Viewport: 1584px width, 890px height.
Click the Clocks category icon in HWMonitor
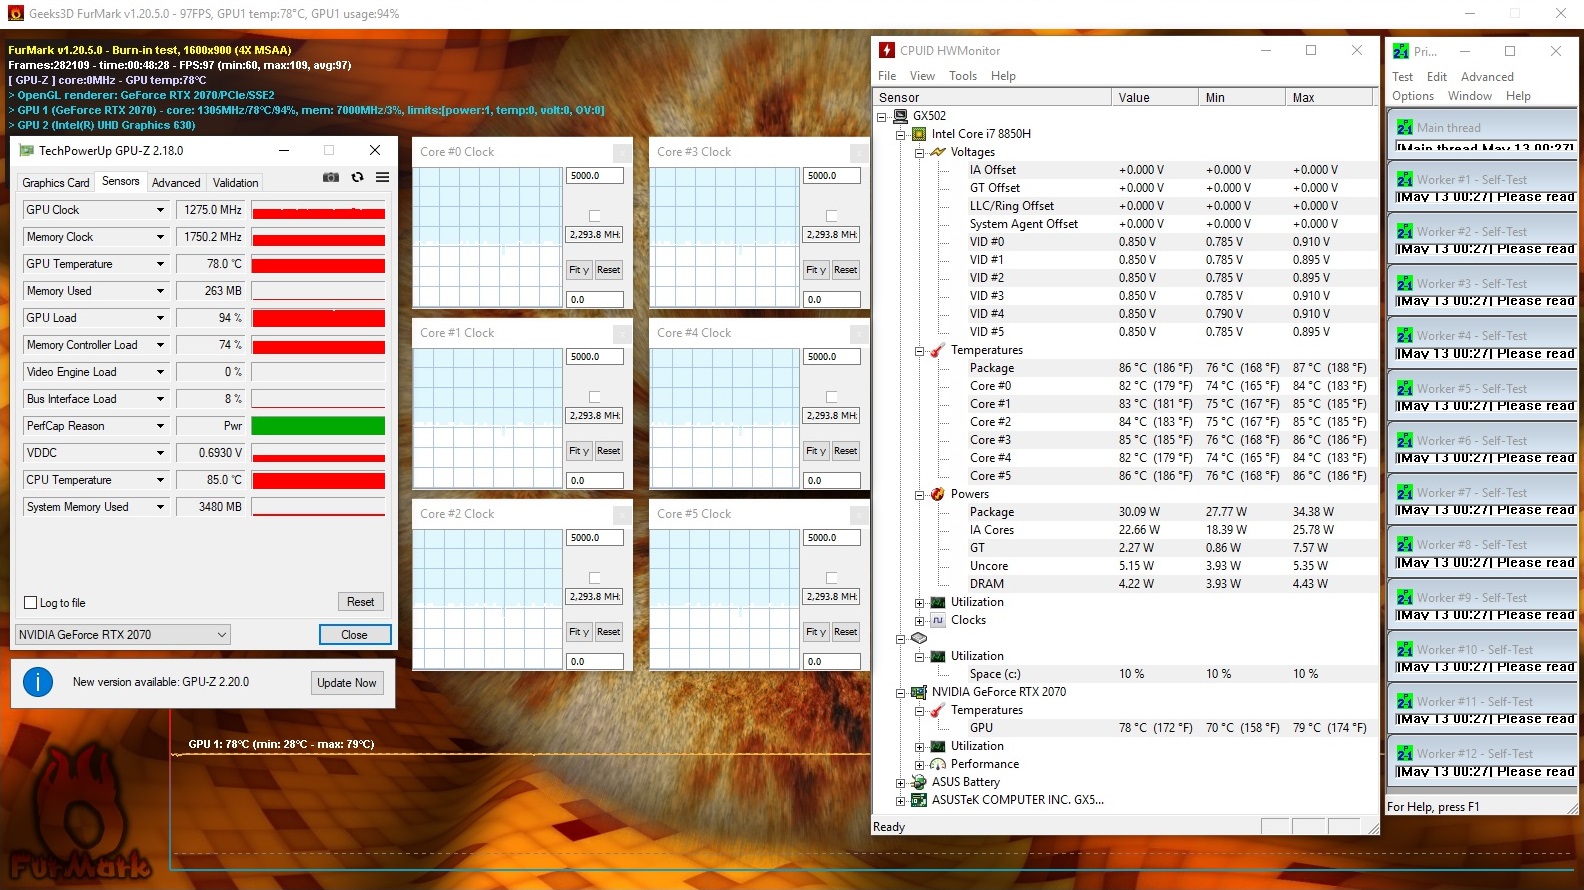pos(938,620)
